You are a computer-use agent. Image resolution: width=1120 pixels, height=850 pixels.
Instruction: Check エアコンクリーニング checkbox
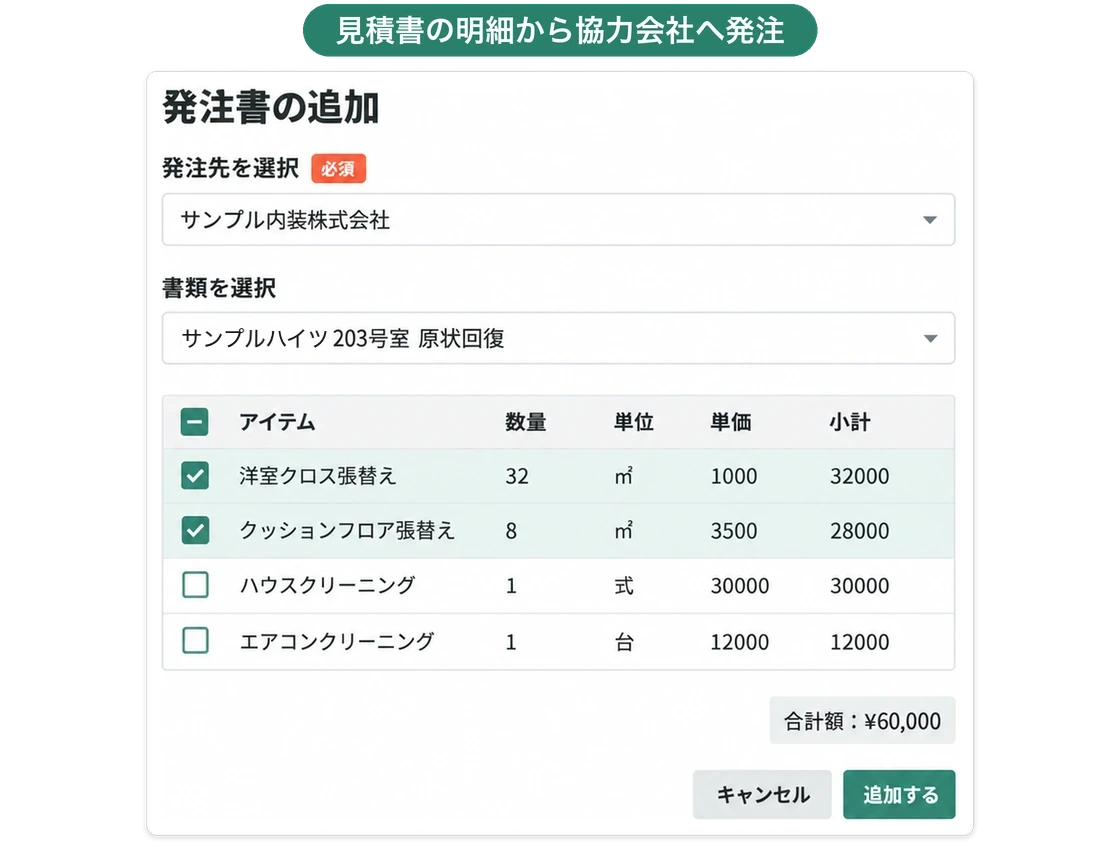pyautogui.click(x=195, y=641)
